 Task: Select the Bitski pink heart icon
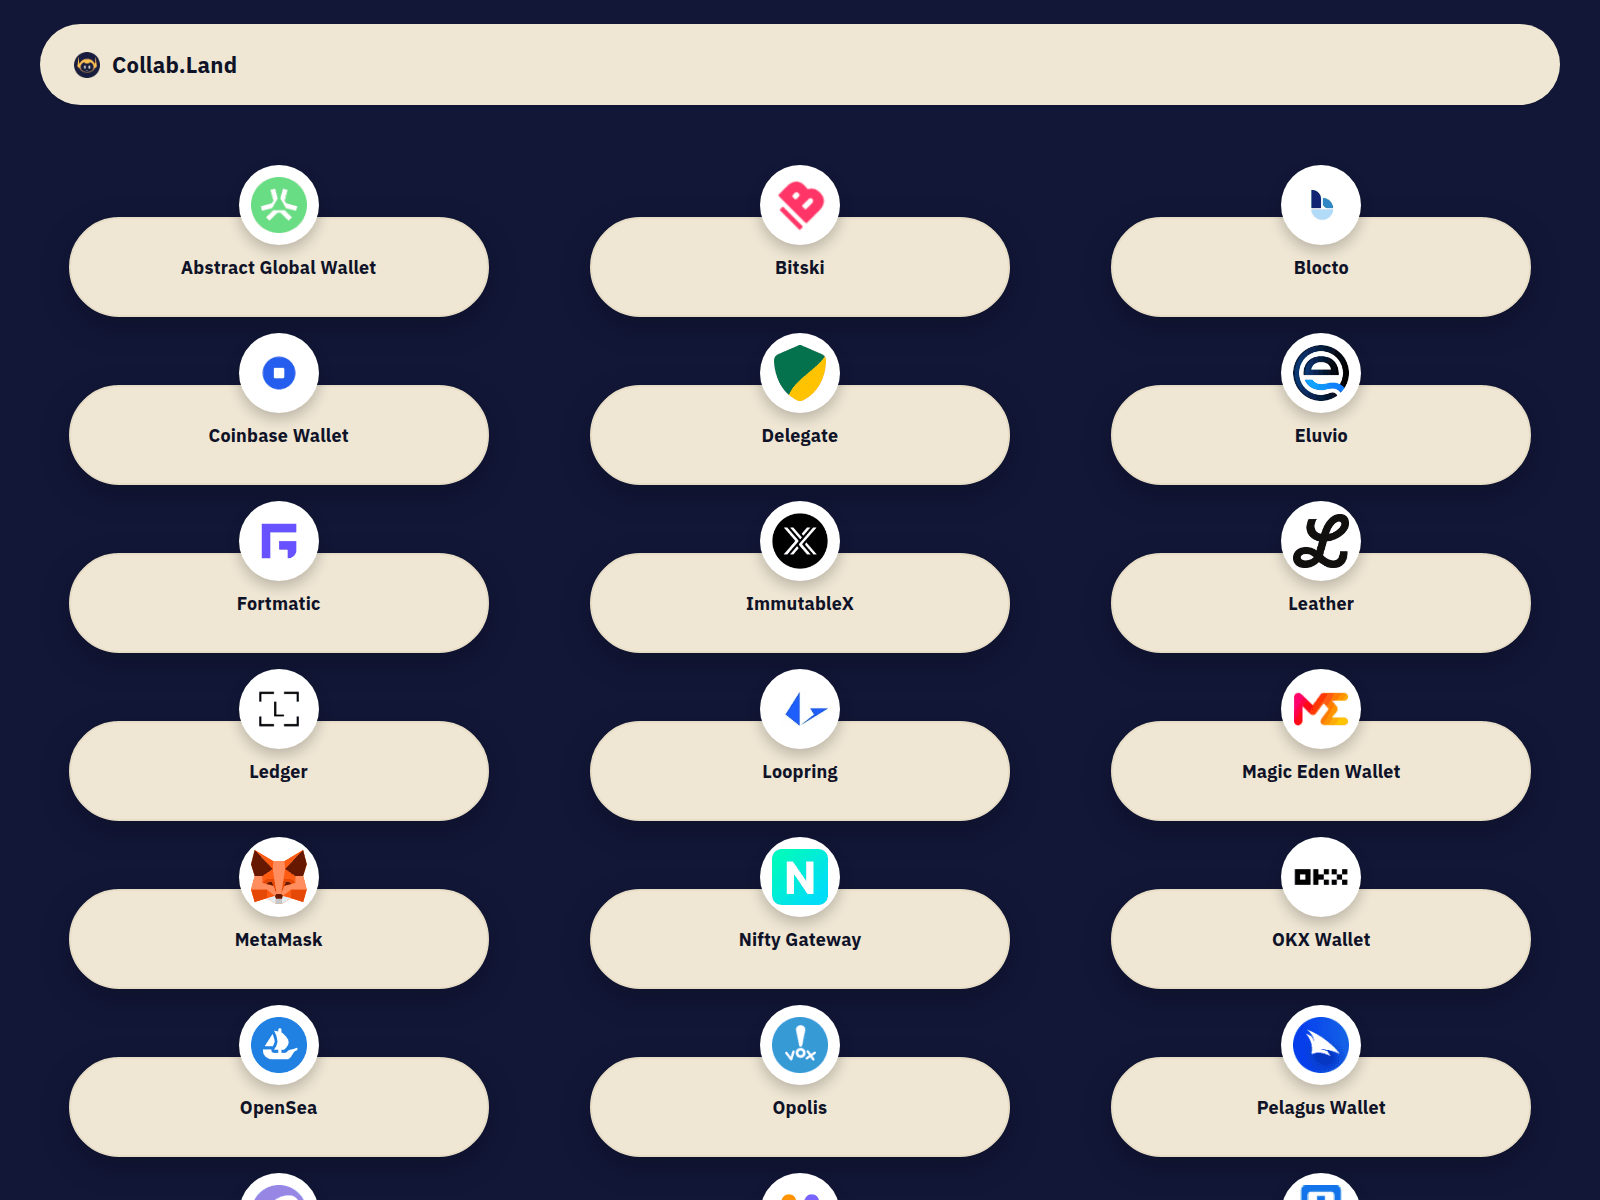[x=800, y=205]
